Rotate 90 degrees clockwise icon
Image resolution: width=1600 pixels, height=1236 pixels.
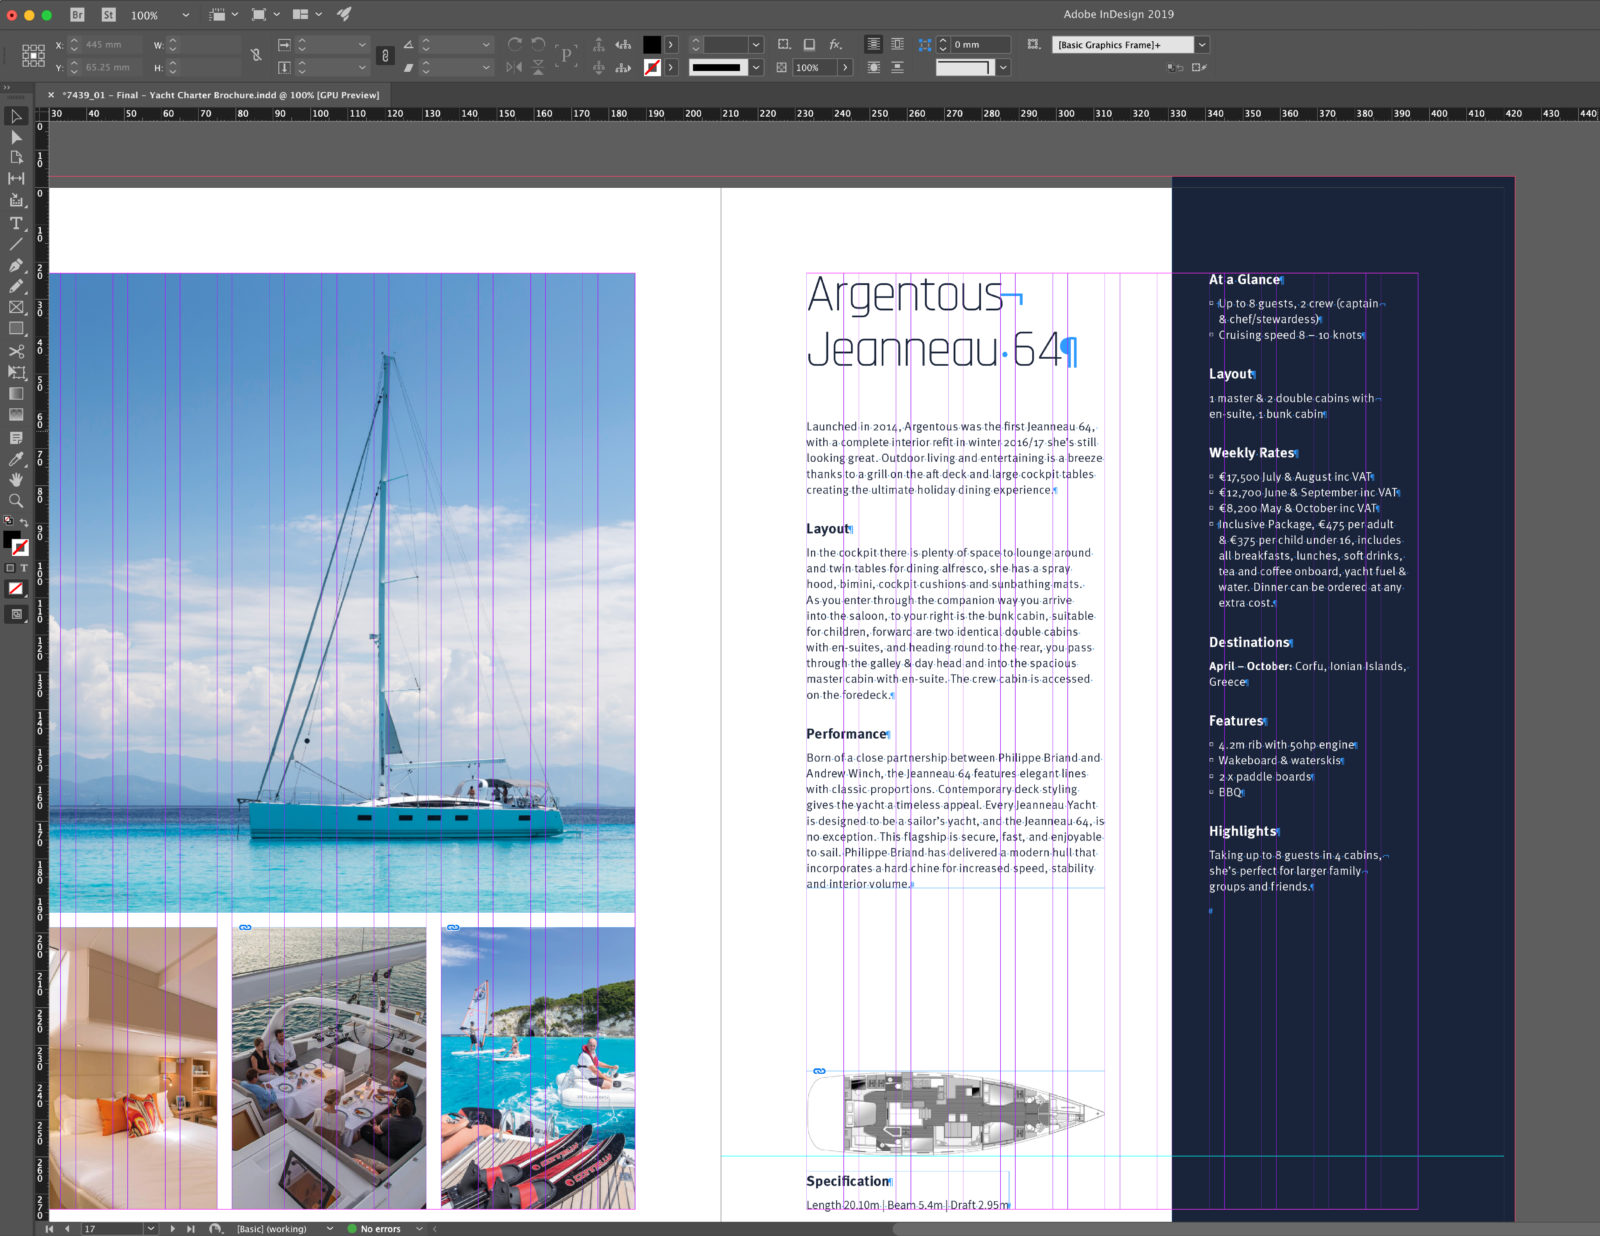515,44
